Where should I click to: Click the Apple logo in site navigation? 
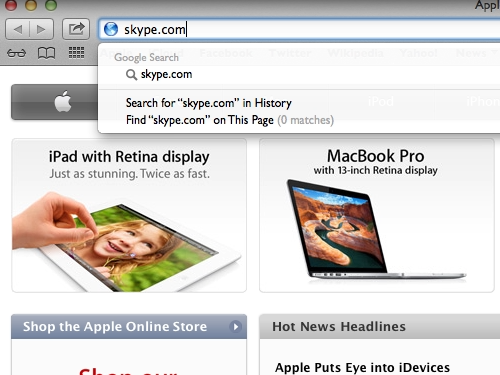[63, 101]
